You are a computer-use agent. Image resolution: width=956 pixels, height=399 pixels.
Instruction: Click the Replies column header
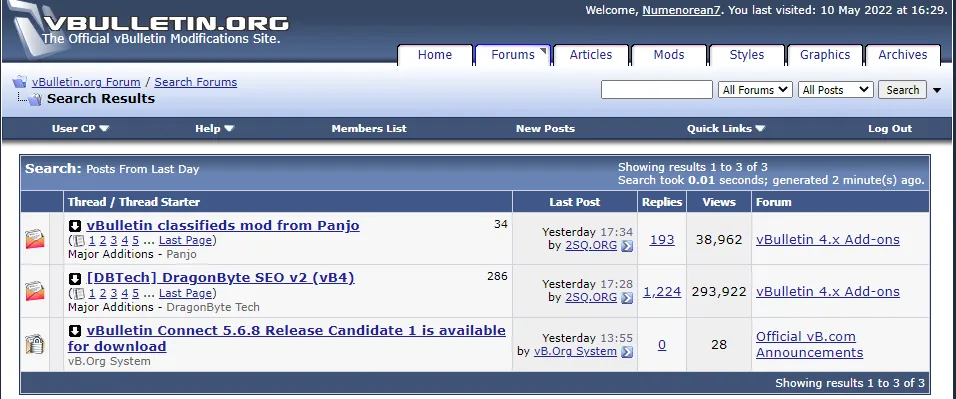tap(662, 202)
